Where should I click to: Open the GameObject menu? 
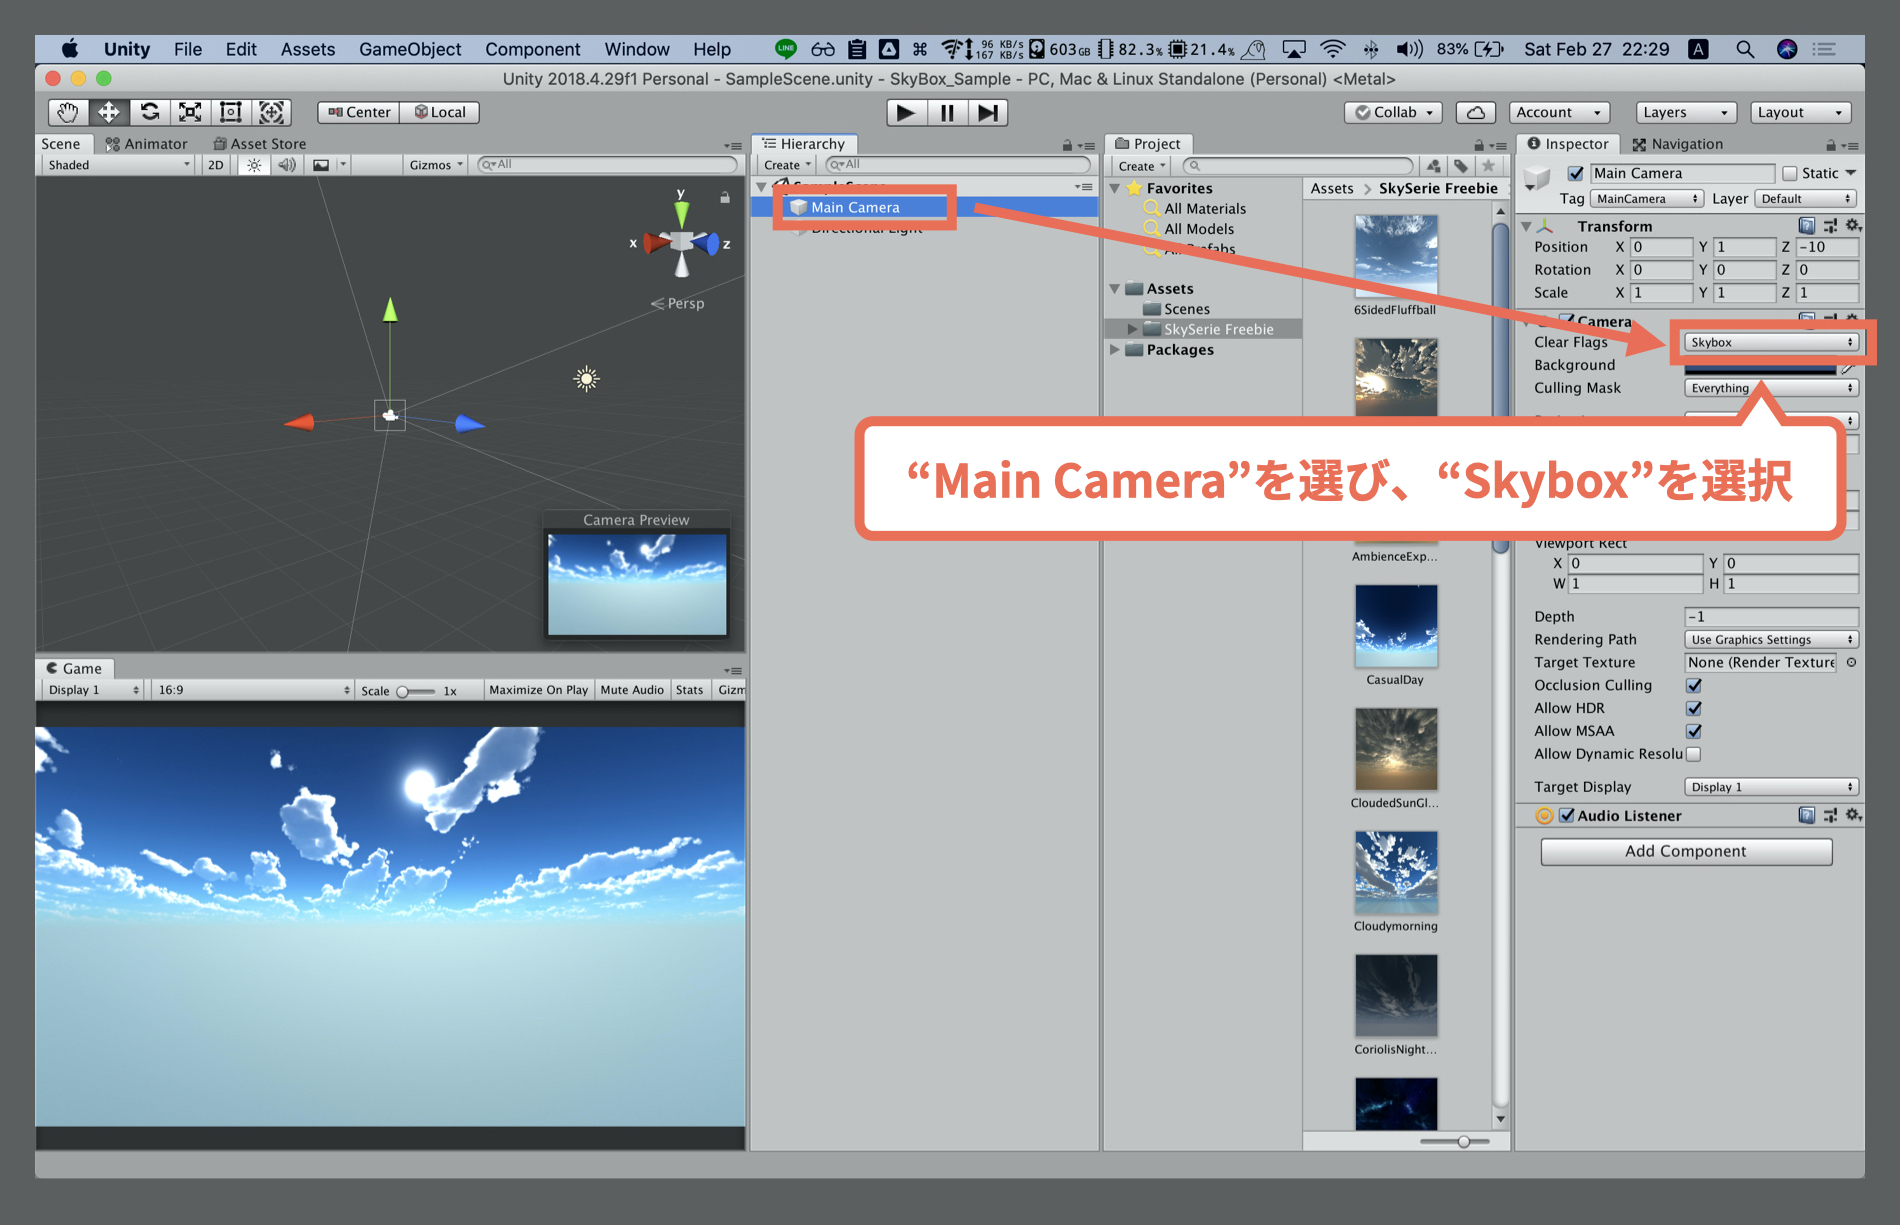[410, 49]
